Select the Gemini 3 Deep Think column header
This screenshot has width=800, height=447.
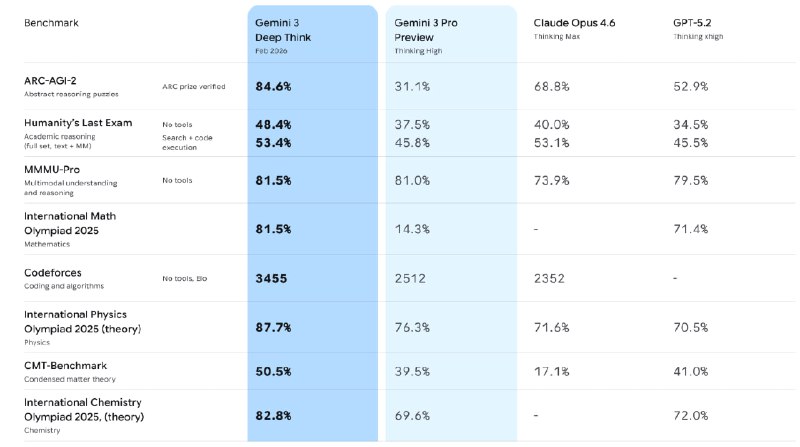[284, 28]
